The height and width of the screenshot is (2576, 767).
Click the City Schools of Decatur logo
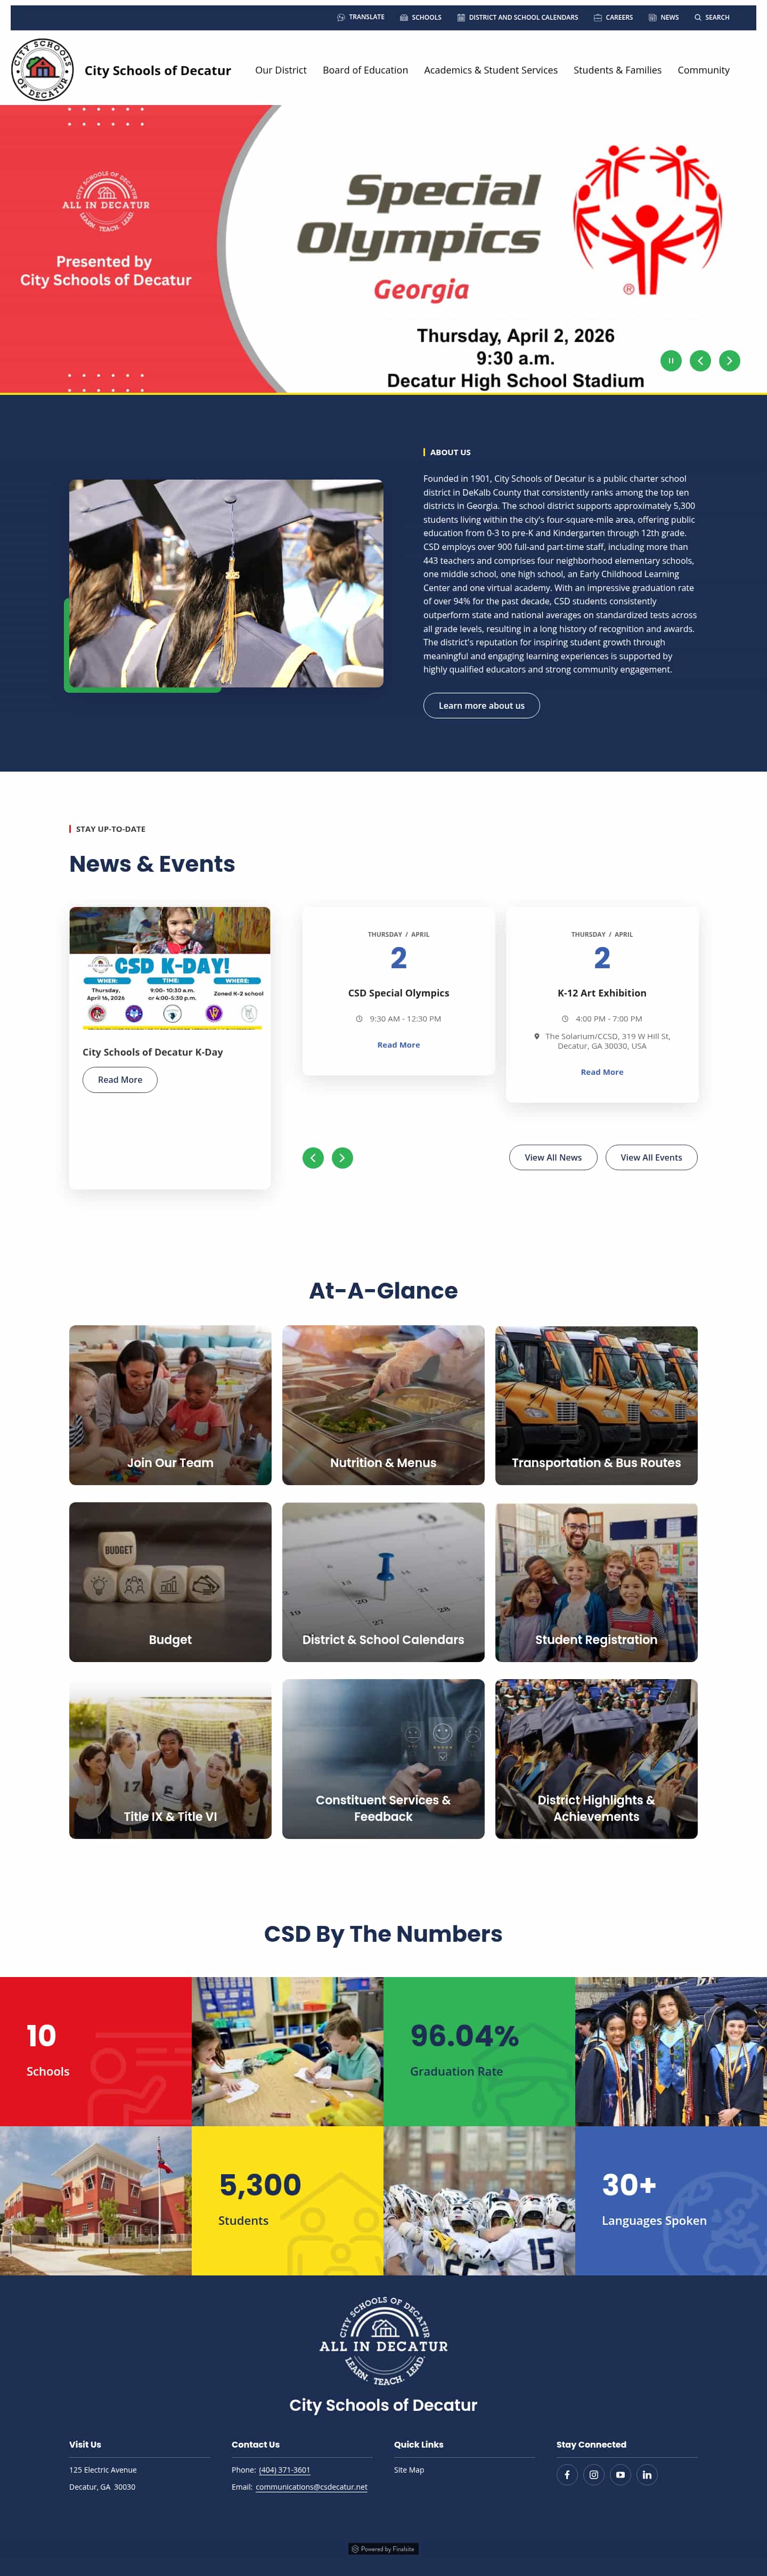(x=42, y=69)
